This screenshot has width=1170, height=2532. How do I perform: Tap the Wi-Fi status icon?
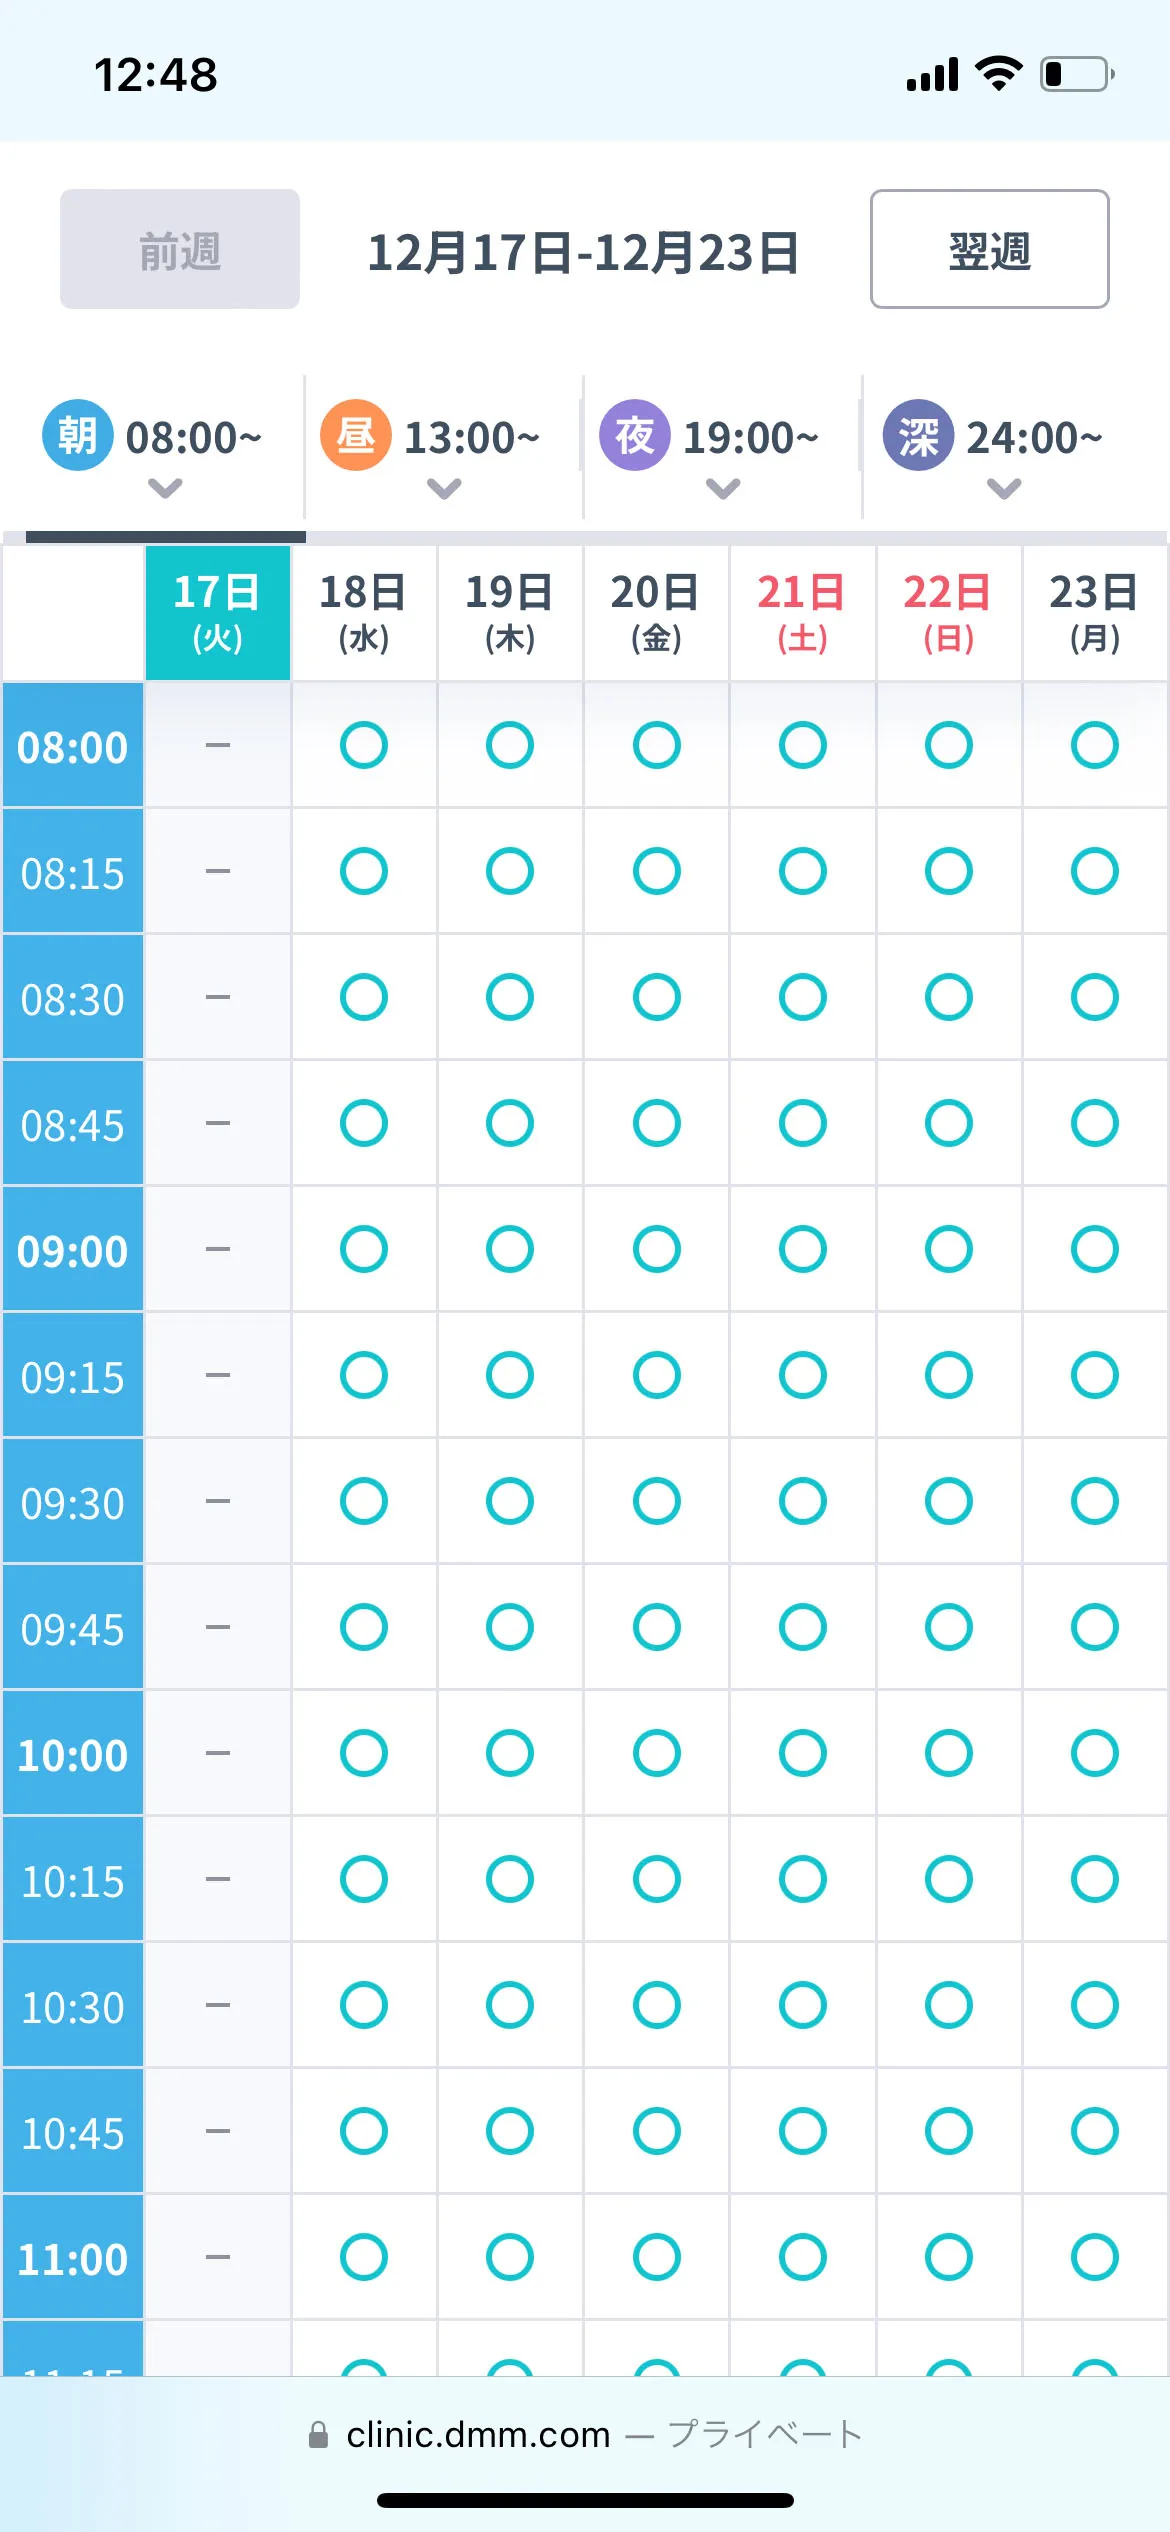(x=998, y=74)
